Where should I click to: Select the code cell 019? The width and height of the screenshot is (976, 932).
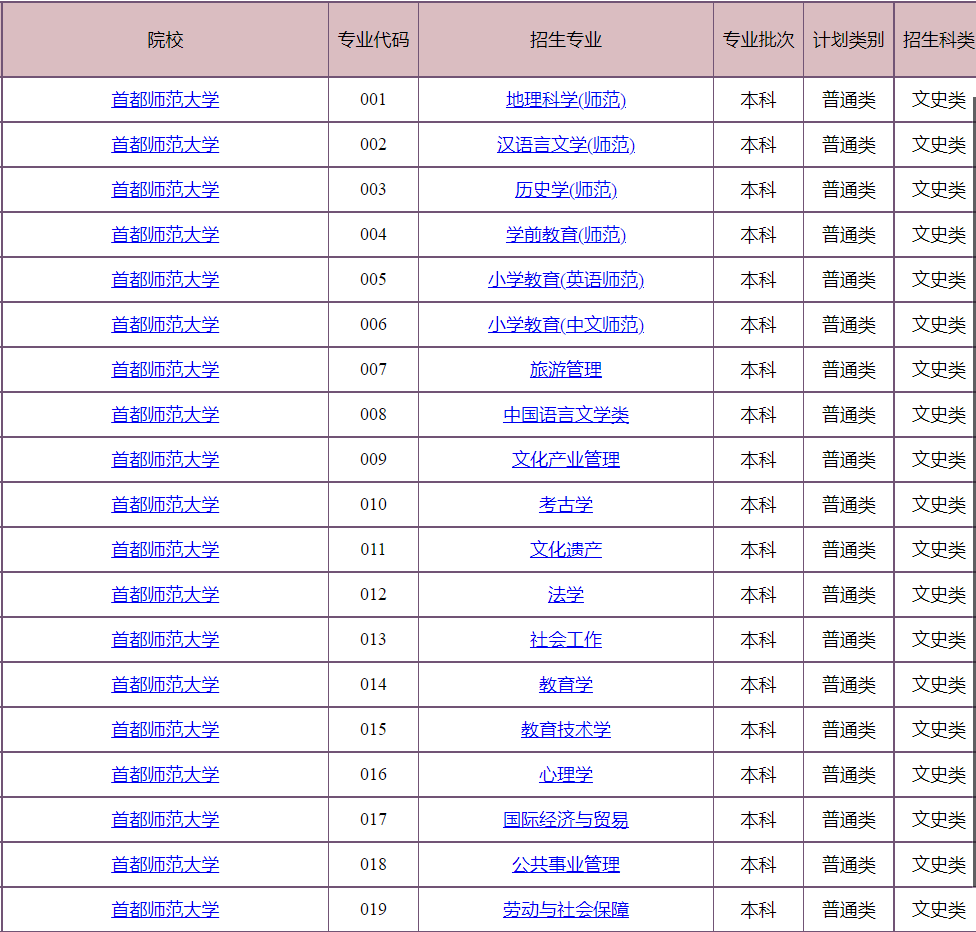coord(373,910)
